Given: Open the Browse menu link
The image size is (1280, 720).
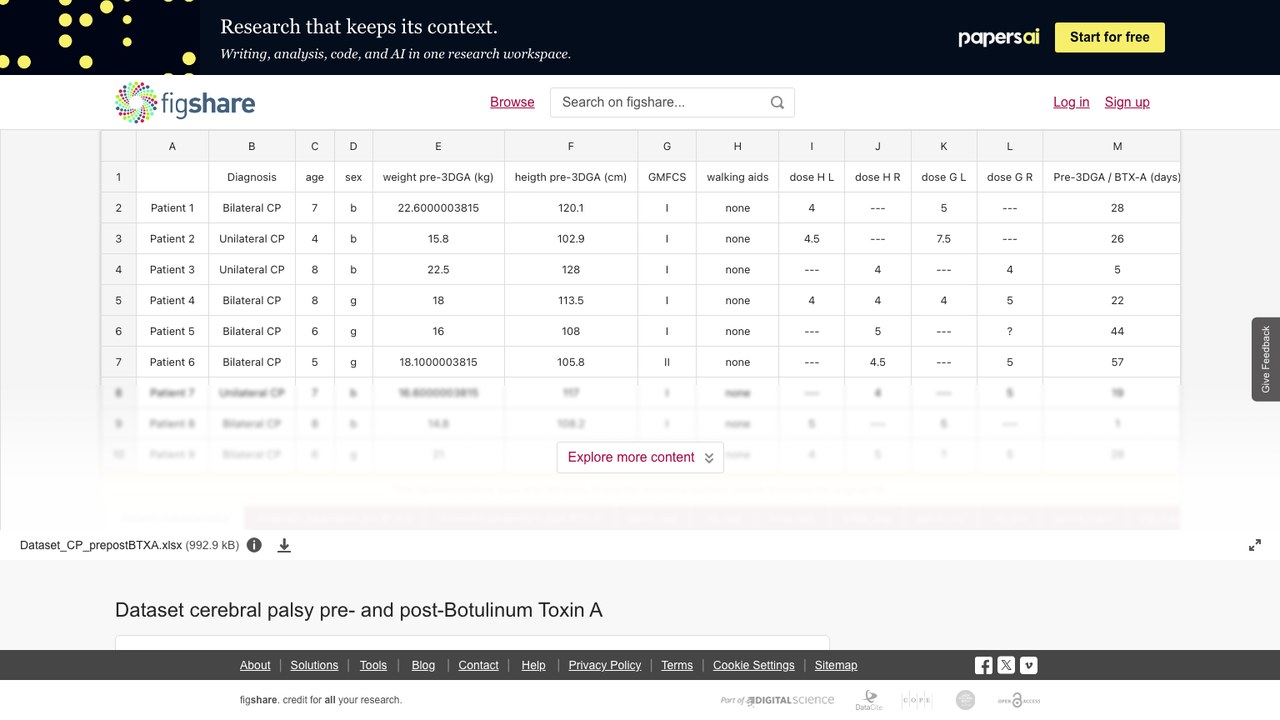Looking at the screenshot, I should coord(512,102).
